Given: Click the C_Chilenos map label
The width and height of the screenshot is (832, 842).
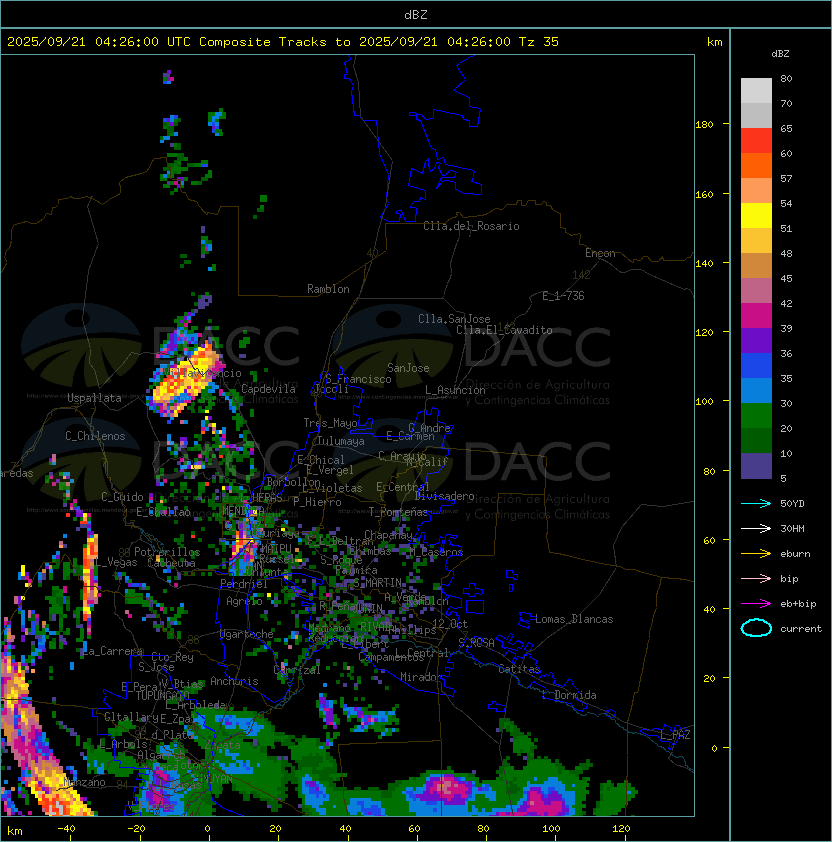Looking at the screenshot, I should tap(95, 436).
